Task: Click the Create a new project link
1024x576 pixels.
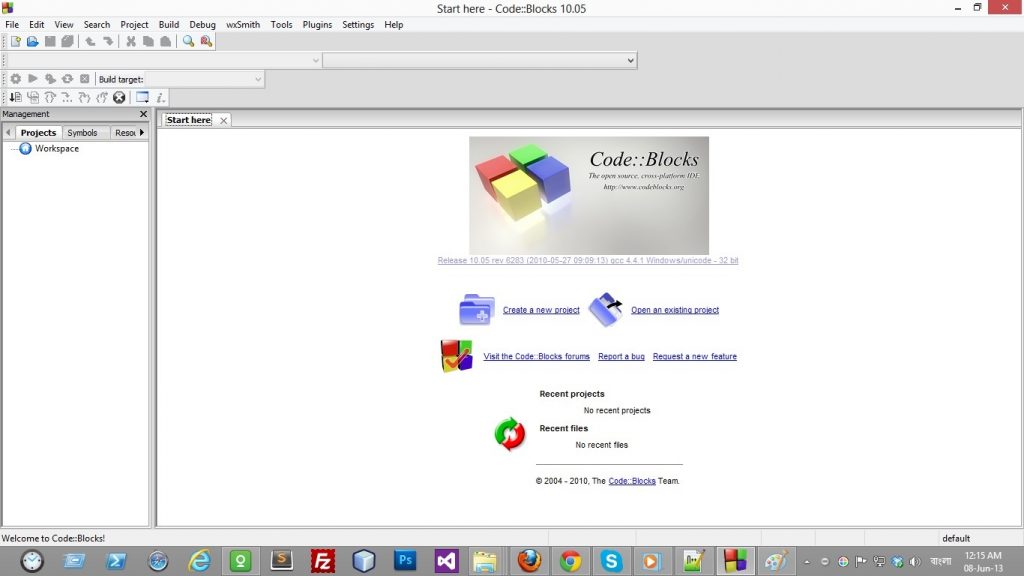Action: pyautogui.click(x=541, y=310)
